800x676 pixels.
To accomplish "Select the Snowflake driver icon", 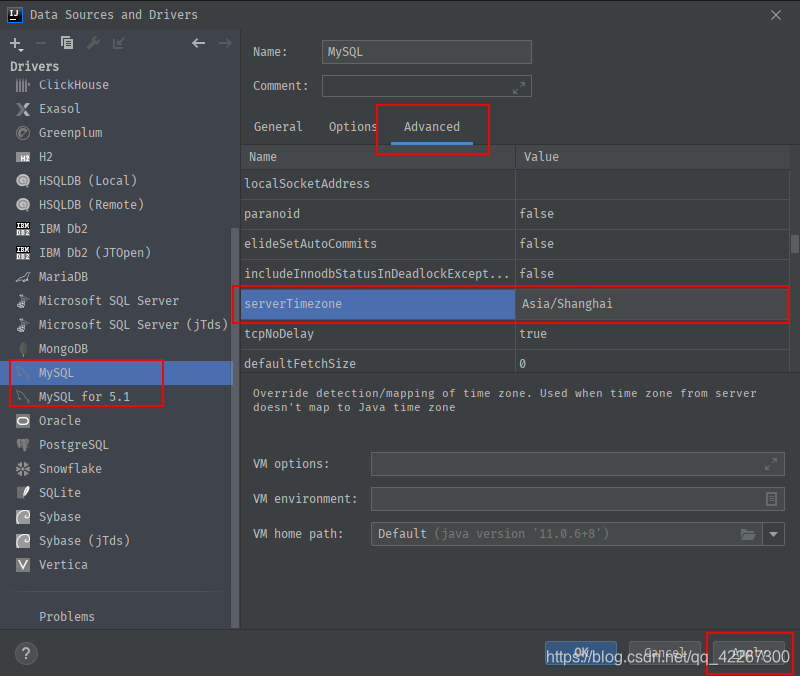I will (x=22, y=469).
